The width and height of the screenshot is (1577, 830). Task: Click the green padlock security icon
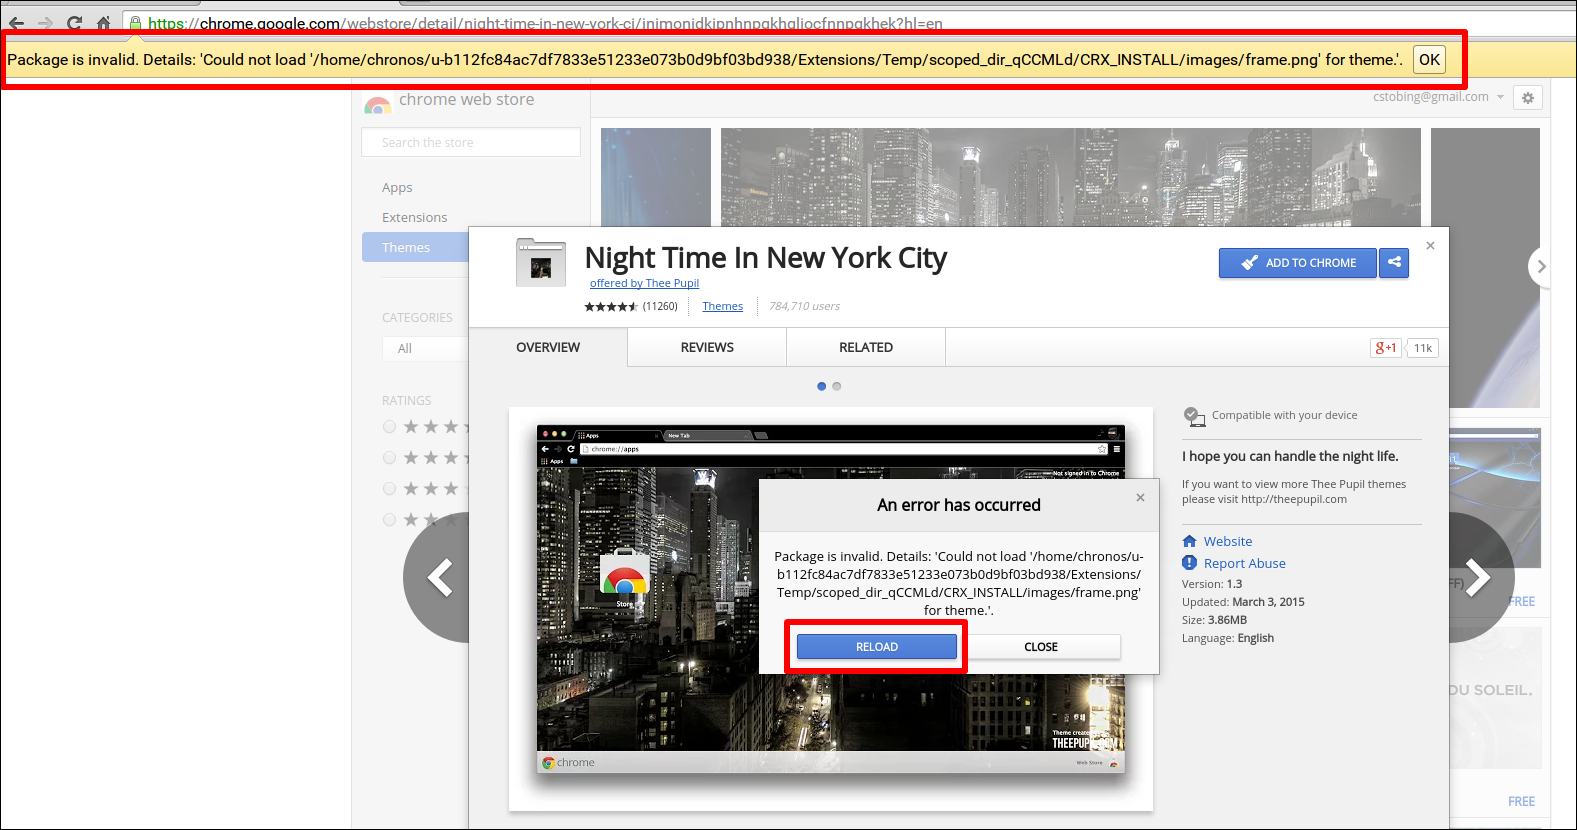(x=135, y=22)
